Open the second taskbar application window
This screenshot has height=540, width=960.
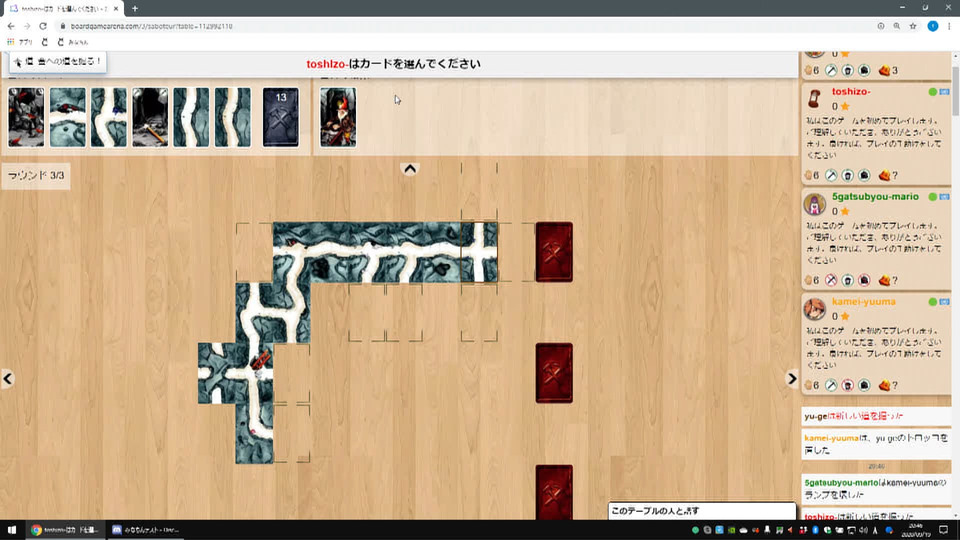click(146, 530)
